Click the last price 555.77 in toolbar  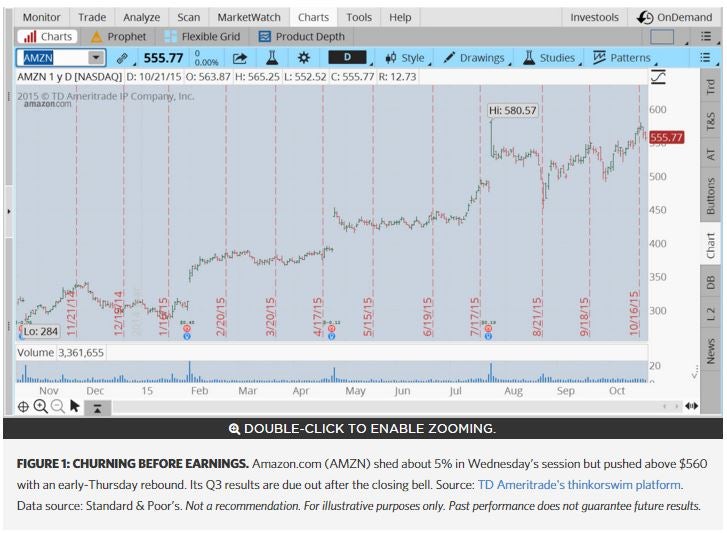[163, 58]
